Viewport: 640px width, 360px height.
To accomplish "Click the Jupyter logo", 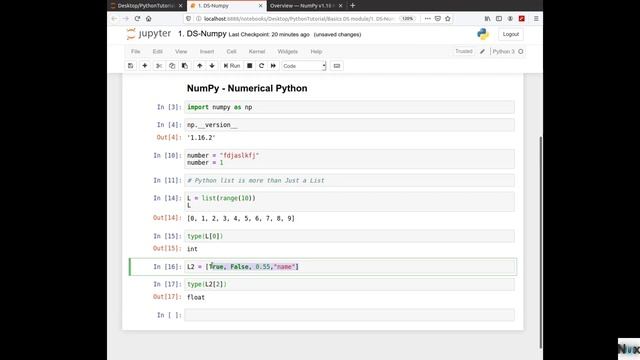I will [149, 34].
